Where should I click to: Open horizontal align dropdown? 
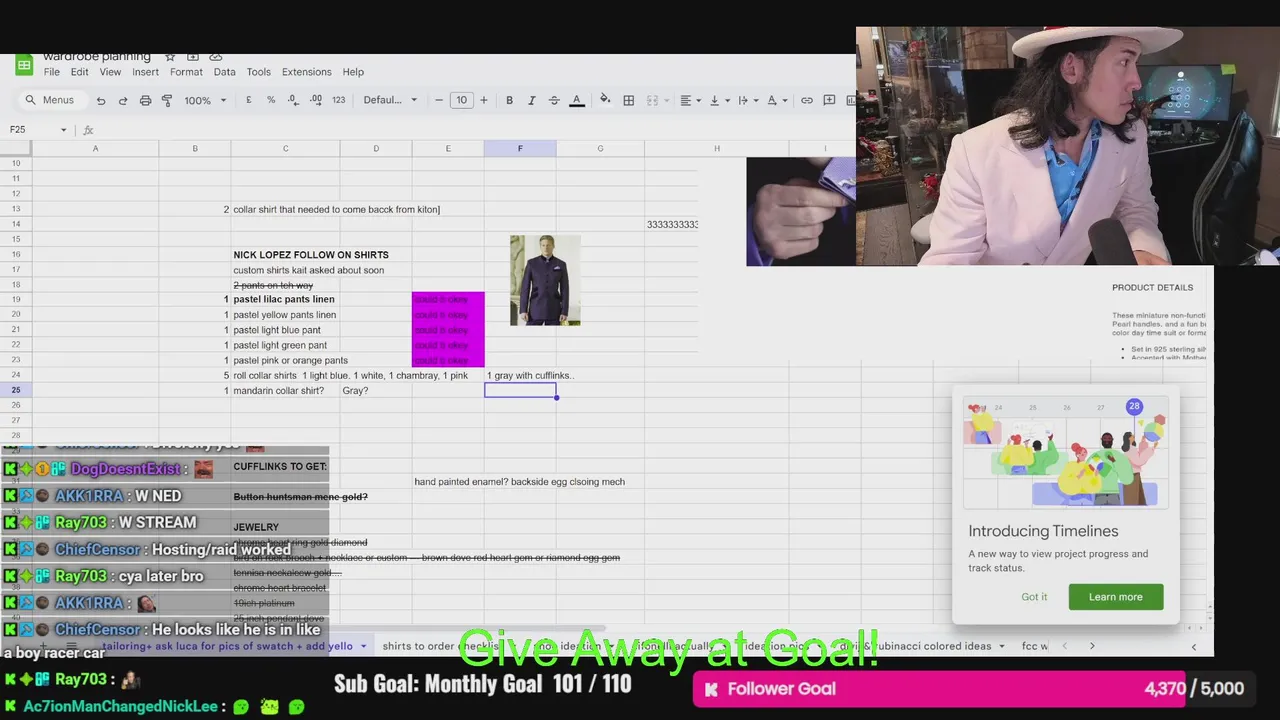coord(690,100)
